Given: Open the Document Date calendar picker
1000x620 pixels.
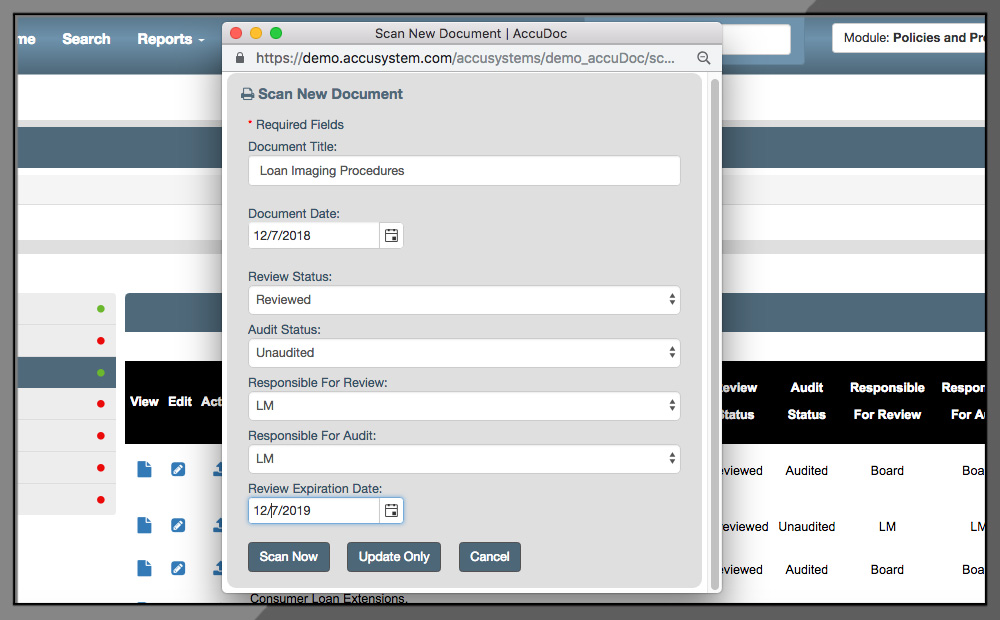Looking at the screenshot, I should coord(391,236).
